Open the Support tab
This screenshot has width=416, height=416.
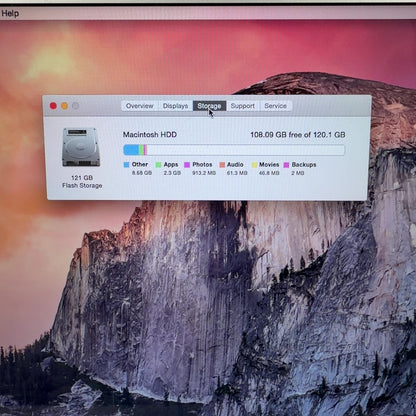click(x=243, y=106)
